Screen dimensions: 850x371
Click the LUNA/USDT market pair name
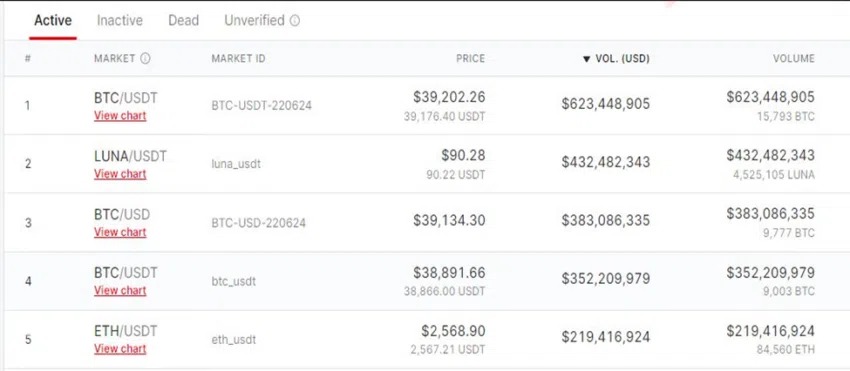click(x=130, y=156)
